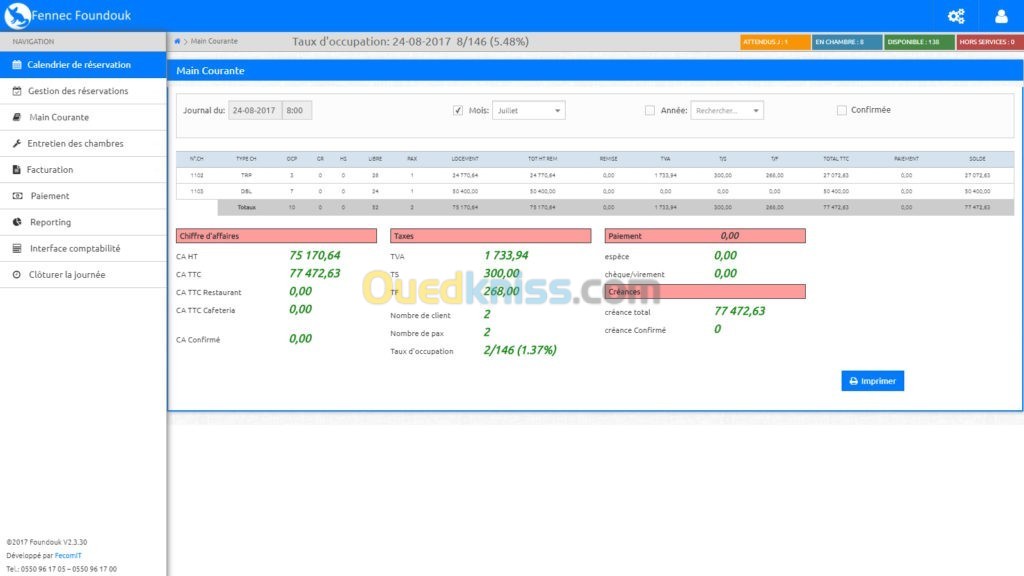
Task: Open the Année Rechercher dropdown
Action: (727, 110)
